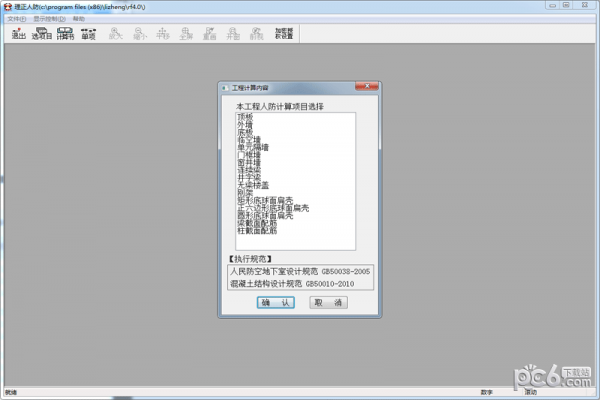Close the 工程计算内容 dialog
Image resolution: width=600 pixels, height=400 pixels.
click(367, 86)
